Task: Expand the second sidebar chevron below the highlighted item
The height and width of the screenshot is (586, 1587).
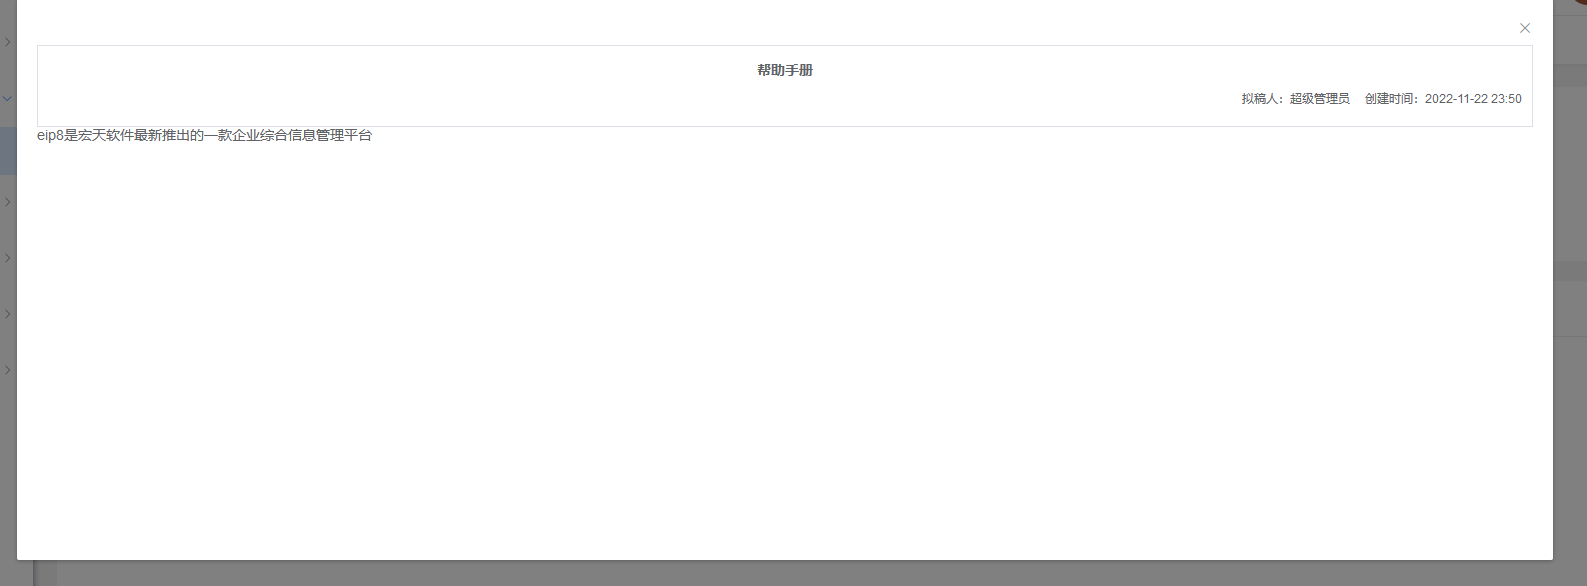Action: (7, 258)
